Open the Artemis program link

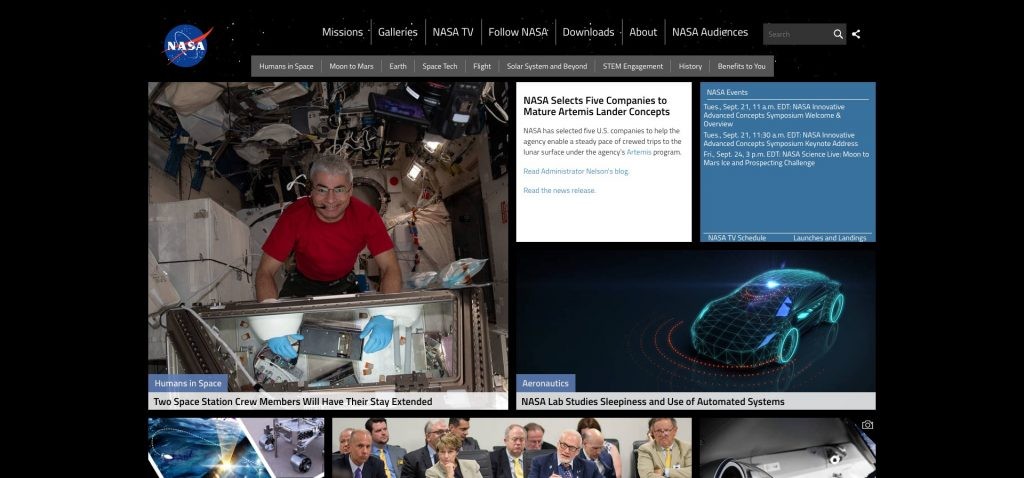click(x=639, y=152)
